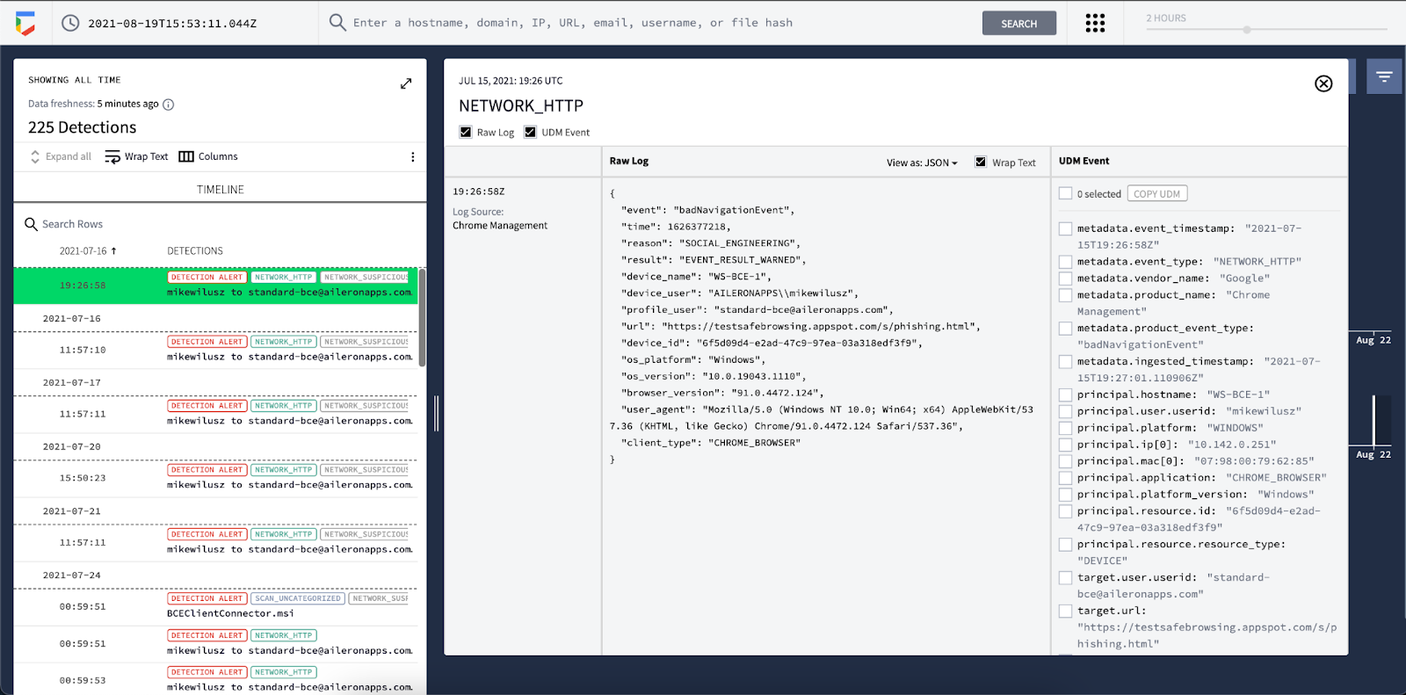
Task: Click the DETECTIONS column header
Action: 195,251
